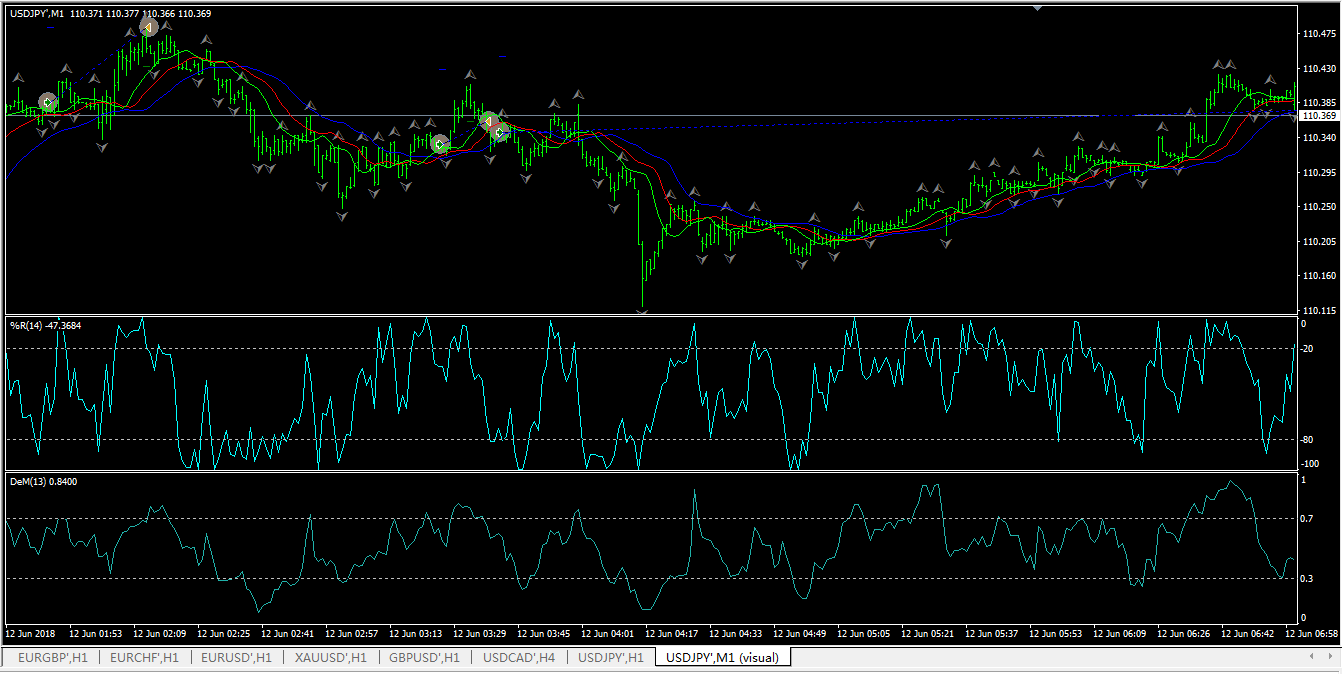Open the EURCHF',H1 chart tab

pos(144,657)
